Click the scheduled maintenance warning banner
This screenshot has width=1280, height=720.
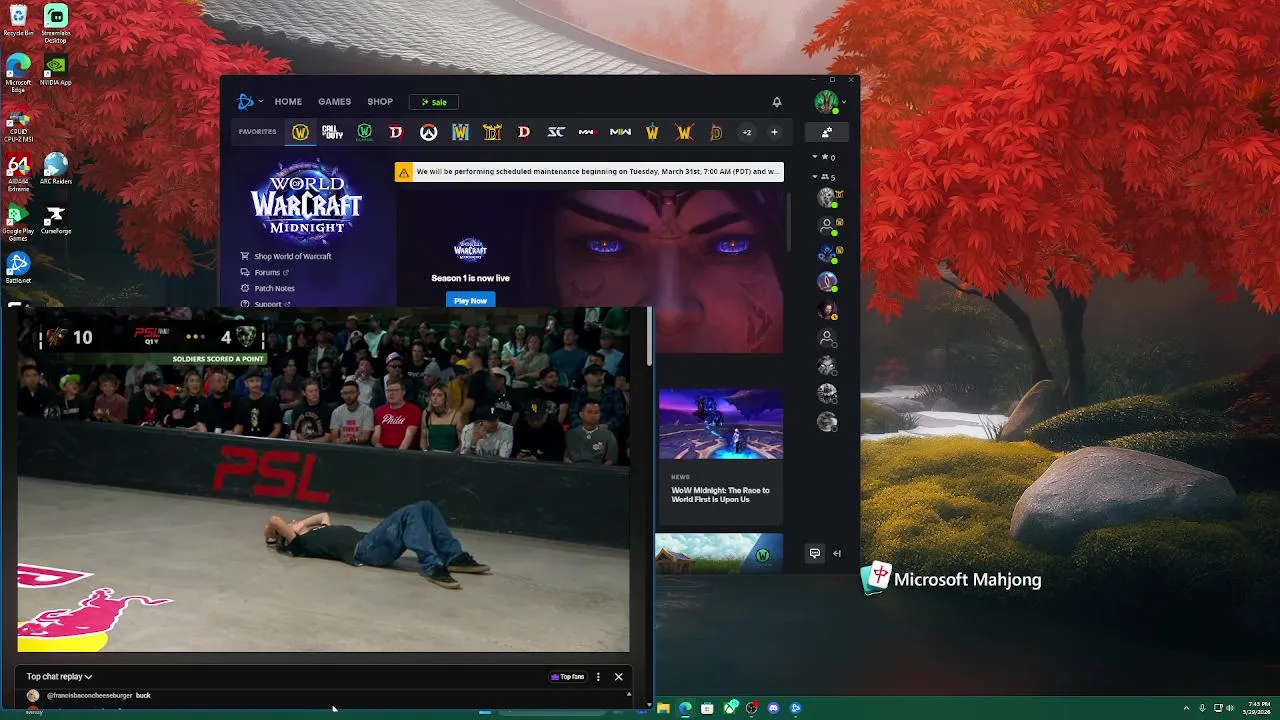(589, 172)
